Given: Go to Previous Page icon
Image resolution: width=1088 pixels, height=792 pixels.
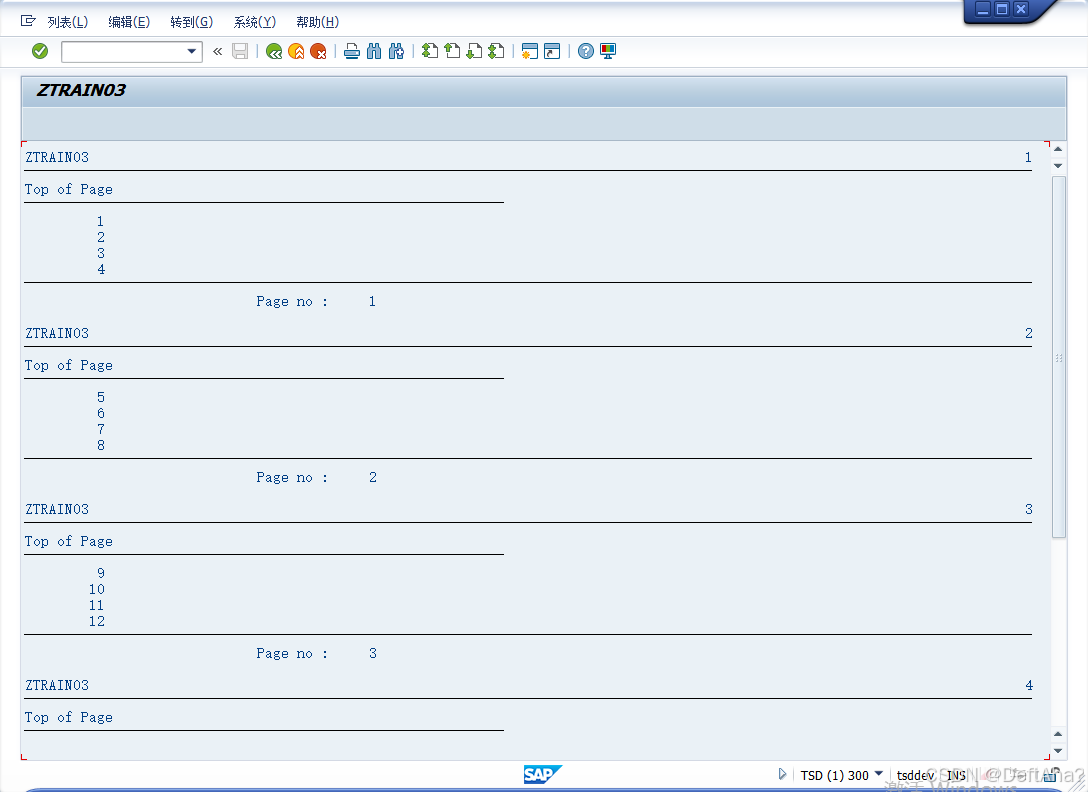Looking at the screenshot, I should 452,51.
